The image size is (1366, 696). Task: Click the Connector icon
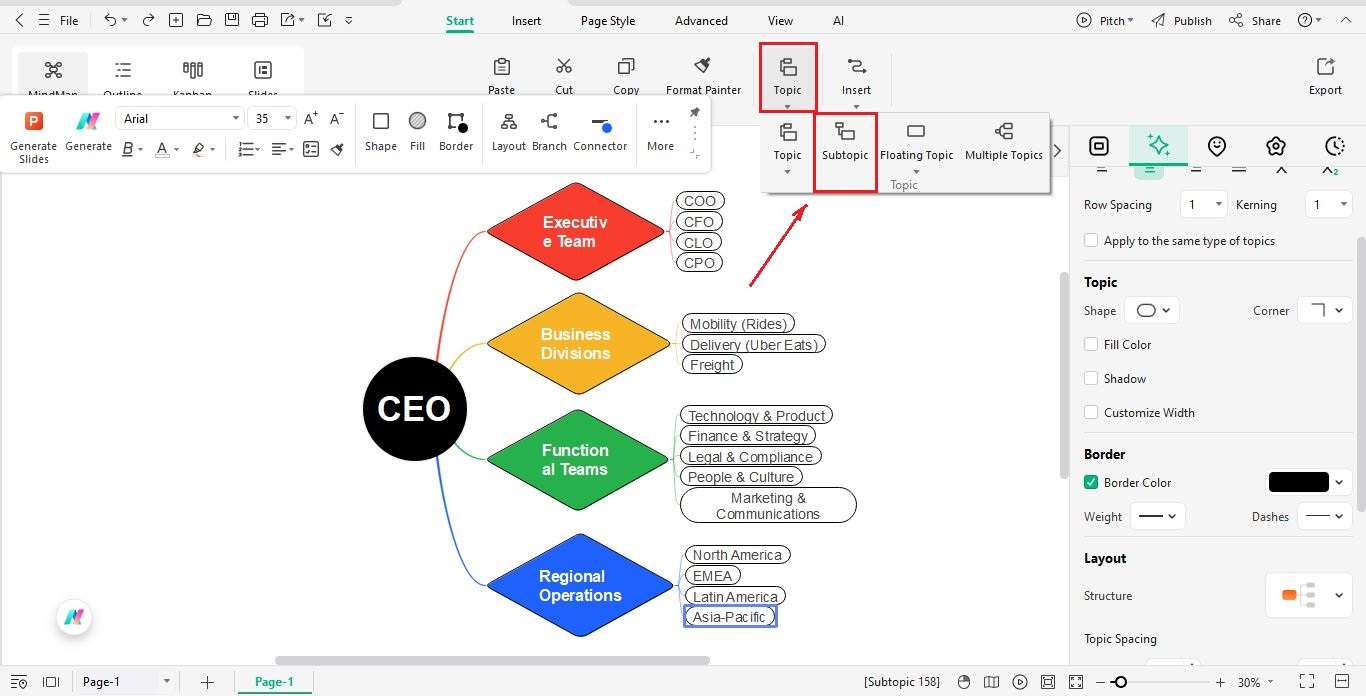600,125
